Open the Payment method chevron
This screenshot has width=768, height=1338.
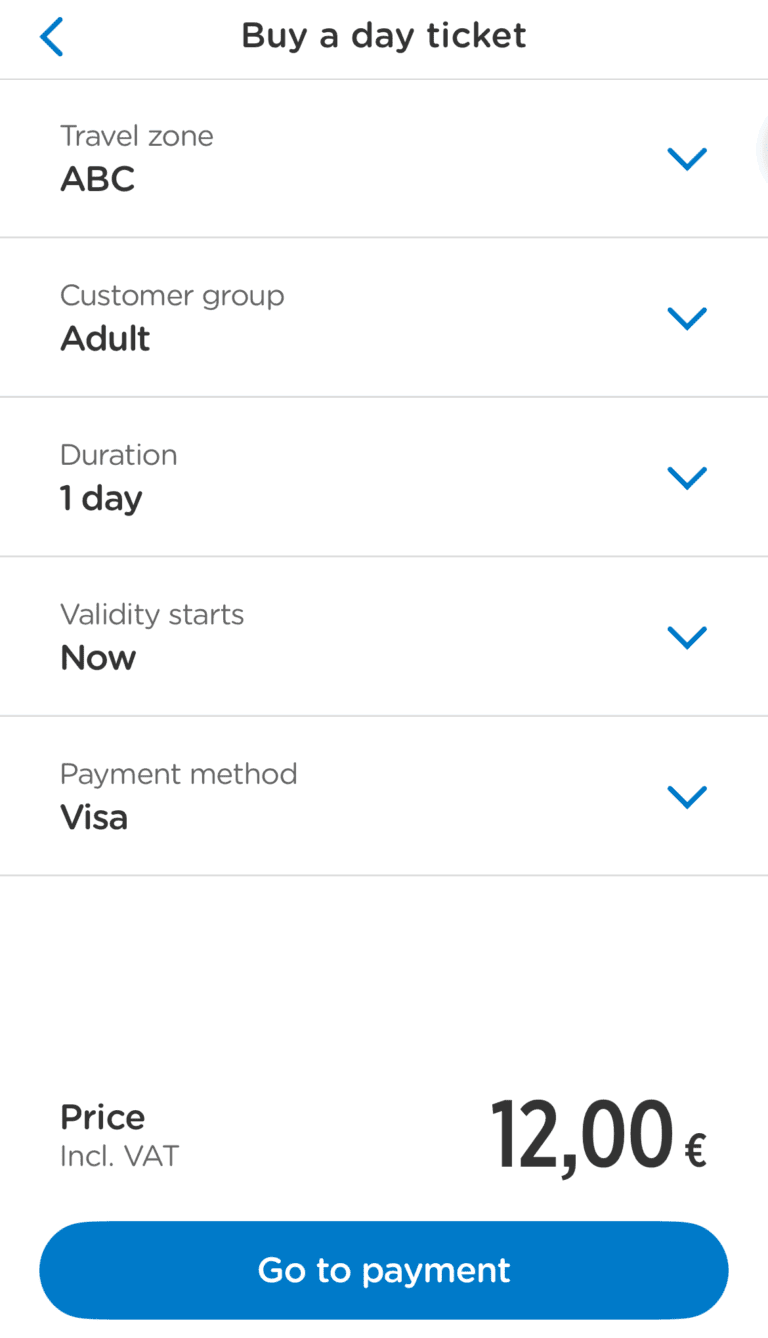coord(687,796)
